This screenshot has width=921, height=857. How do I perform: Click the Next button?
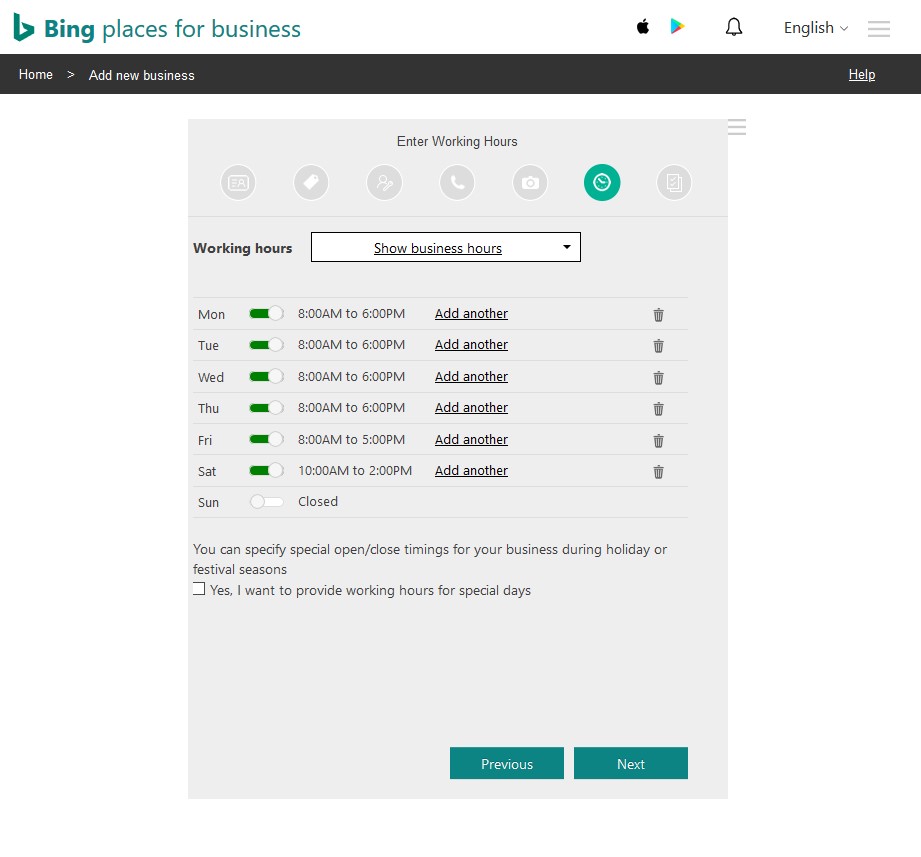point(630,763)
